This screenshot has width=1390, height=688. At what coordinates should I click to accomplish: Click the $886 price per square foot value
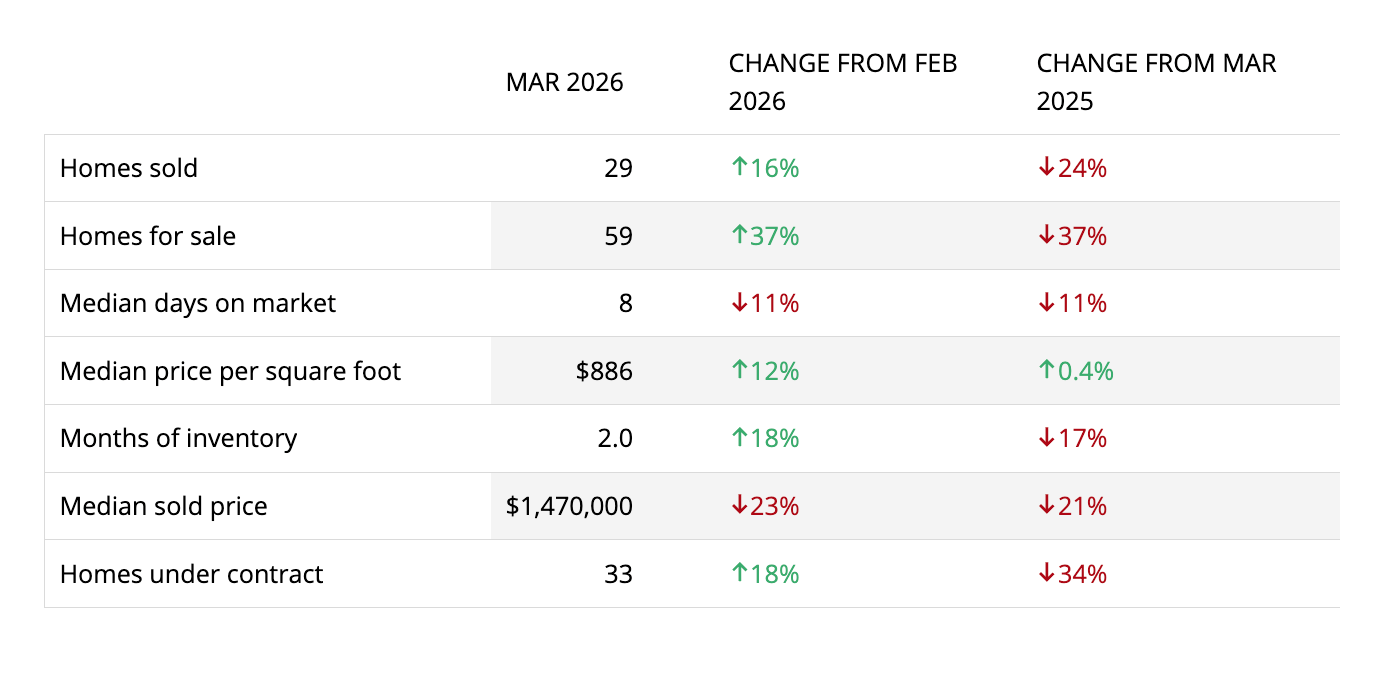[x=604, y=371]
